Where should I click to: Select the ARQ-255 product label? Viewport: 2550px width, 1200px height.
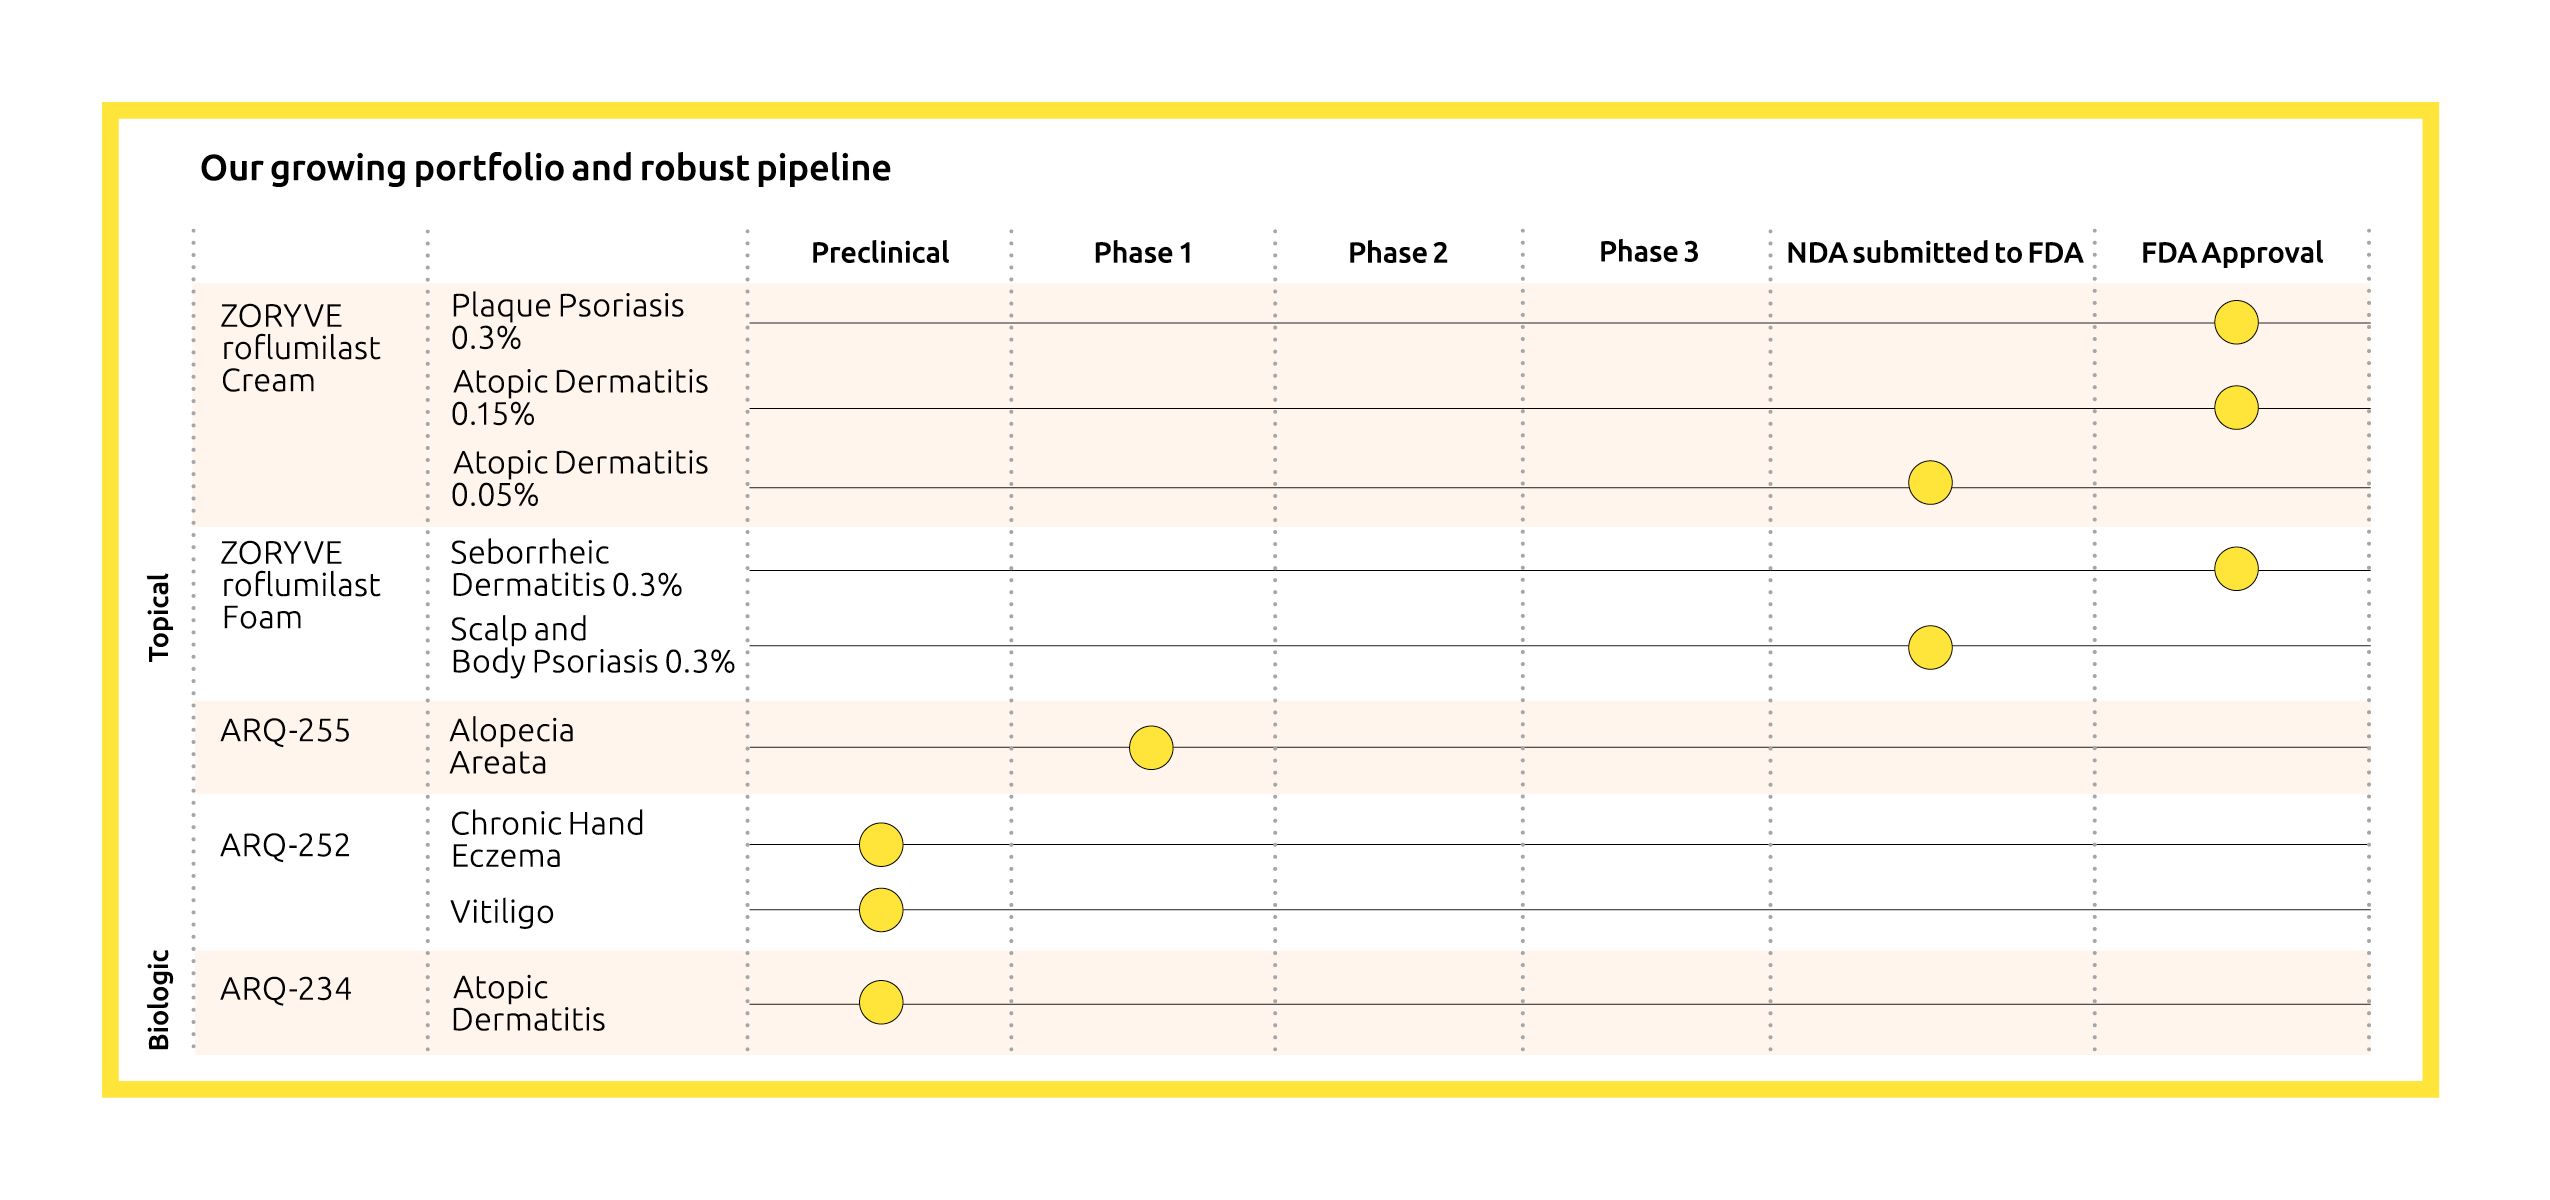(x=285, y=731)
